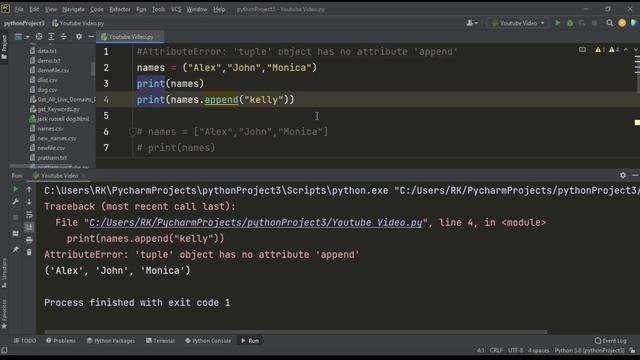Open Run panel settings gear

click(x=623, y=175)
